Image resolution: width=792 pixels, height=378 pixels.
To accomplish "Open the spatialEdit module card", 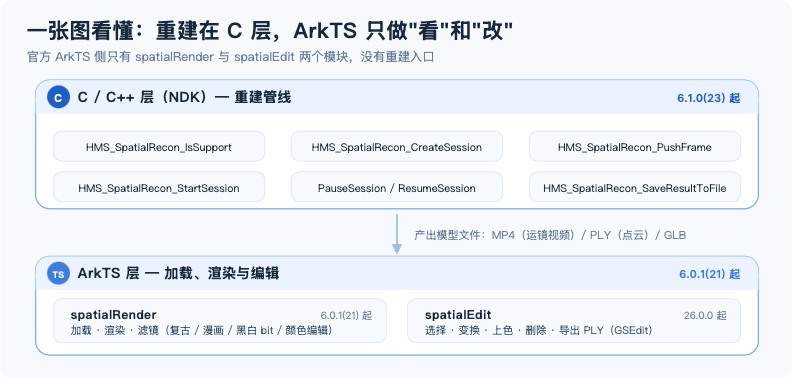I will (574, 321).
